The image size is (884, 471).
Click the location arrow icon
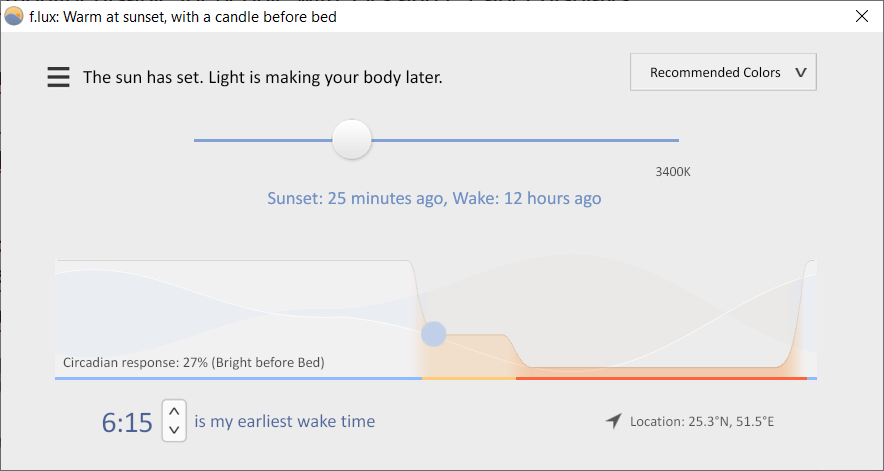coord(613,421)
